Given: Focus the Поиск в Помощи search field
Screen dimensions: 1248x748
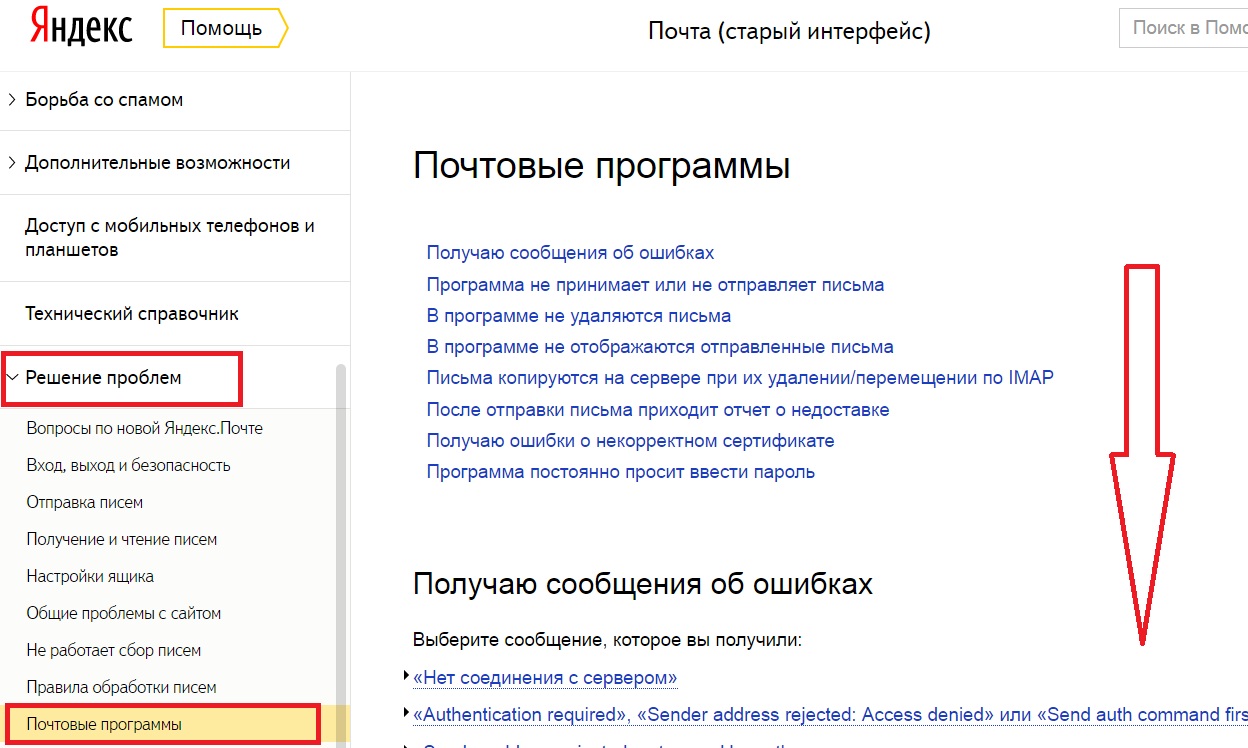Looking at the screenshot, I should pyautogui.click(x=1183, y=28).
